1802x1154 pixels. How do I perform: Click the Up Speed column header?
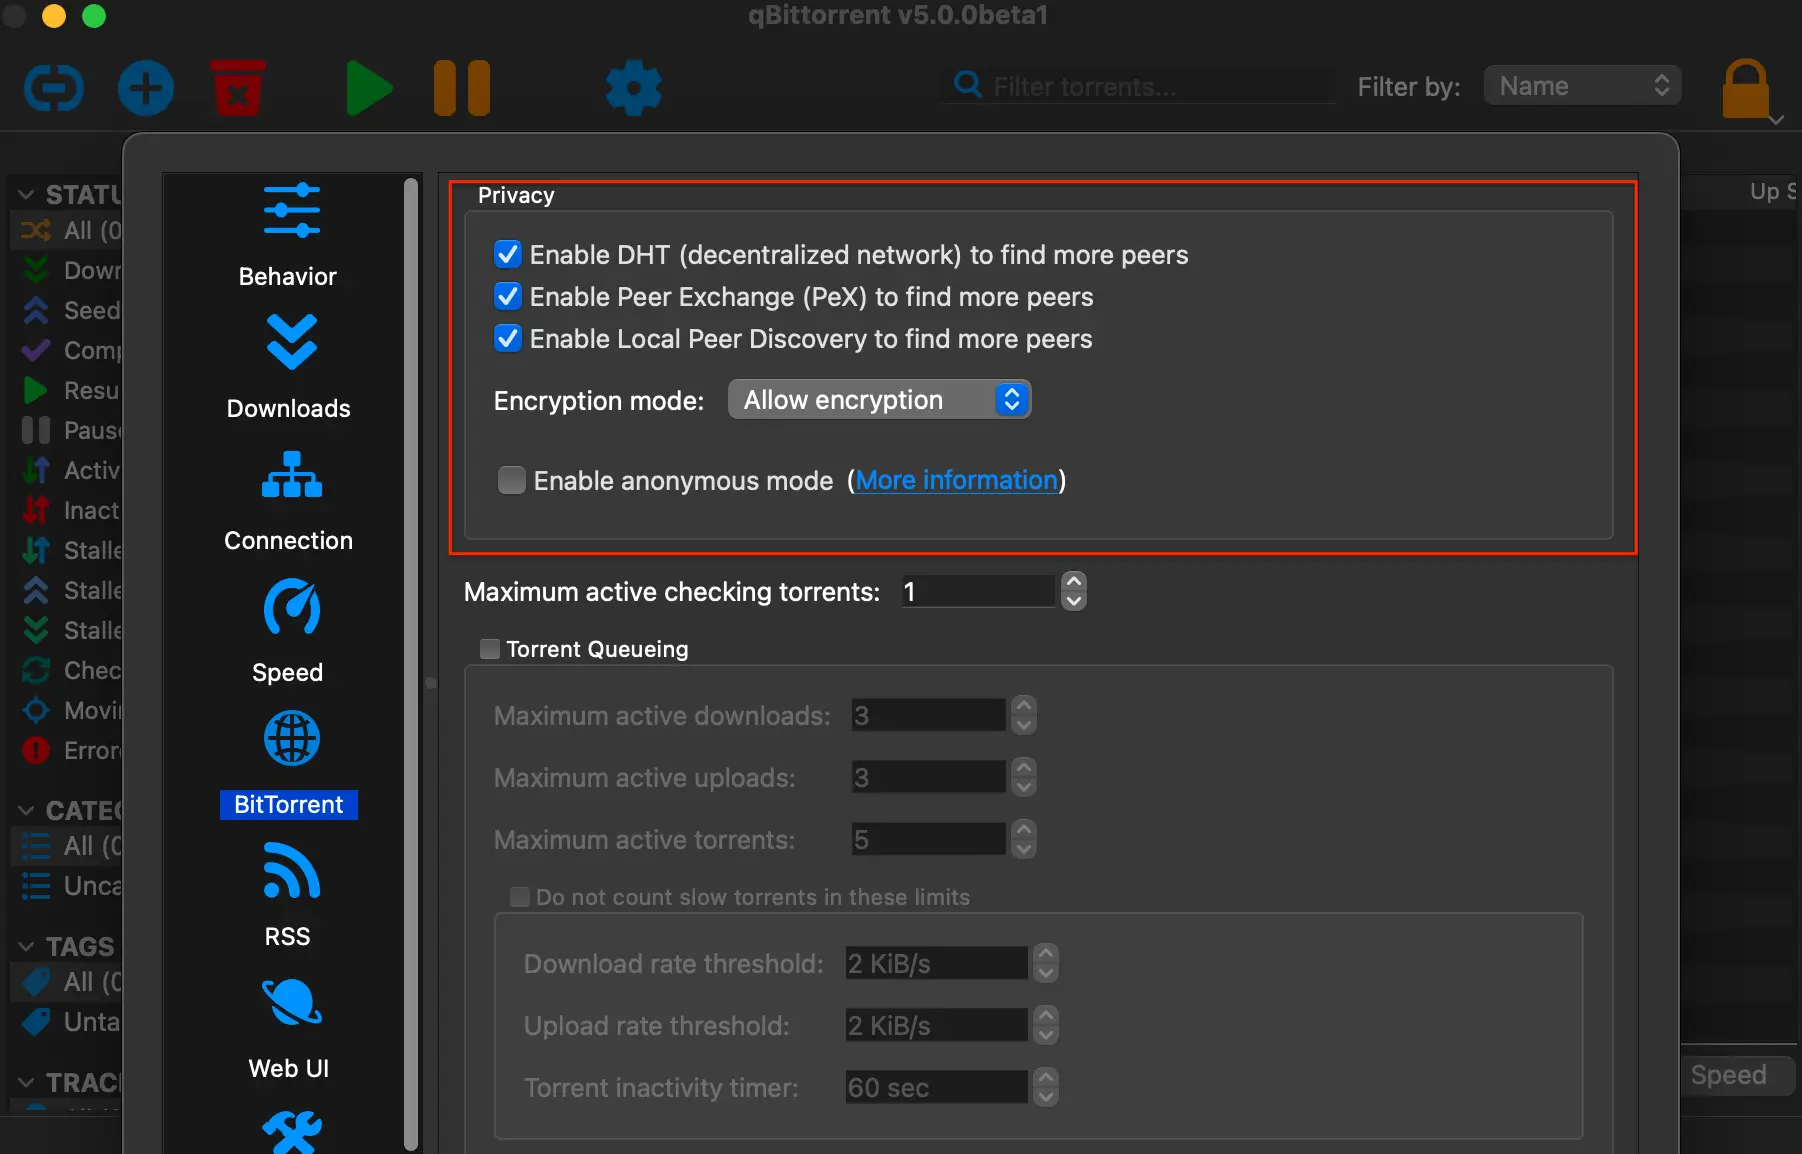coord(1772,191)
